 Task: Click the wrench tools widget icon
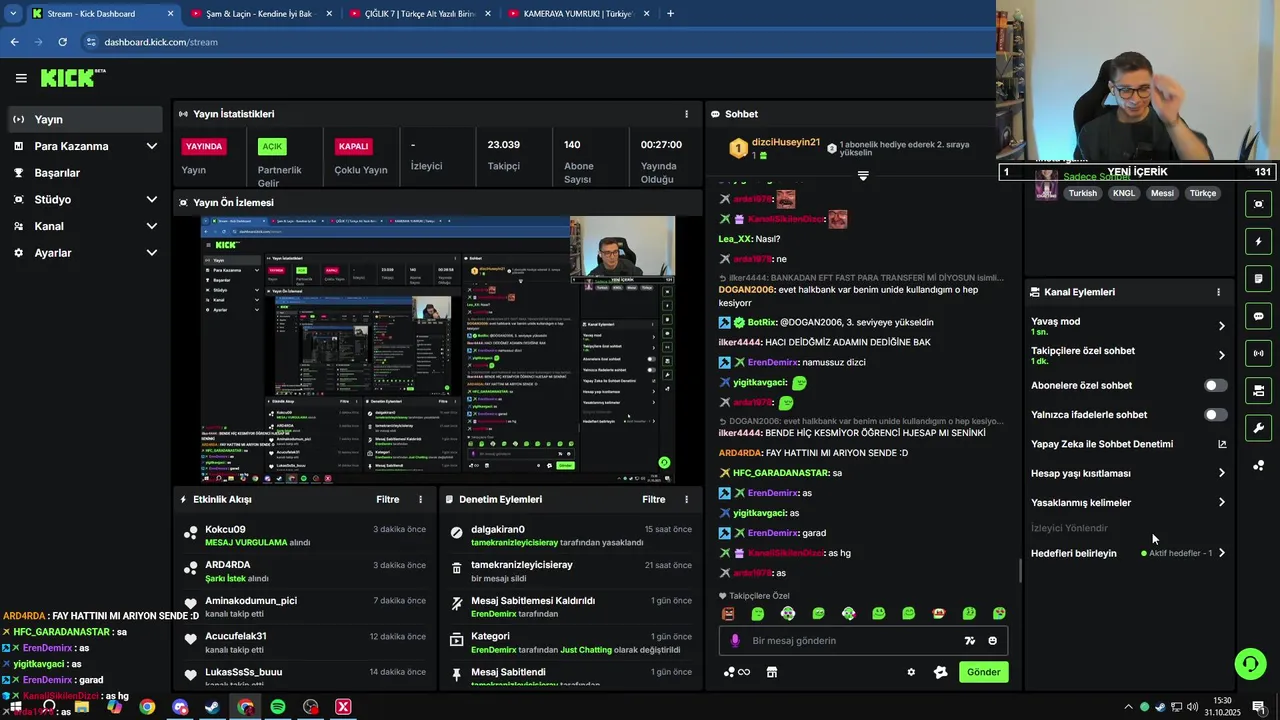(1258, 428)
